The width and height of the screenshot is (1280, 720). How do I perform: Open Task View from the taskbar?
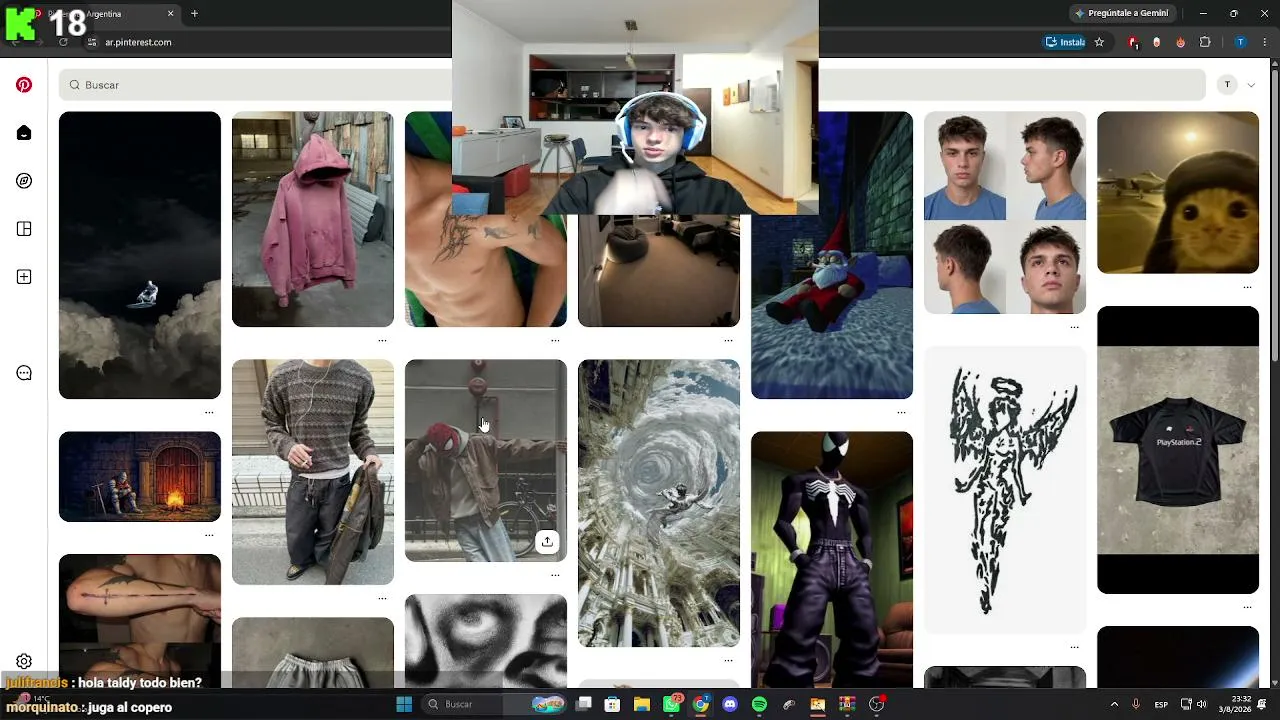[584, 704]
